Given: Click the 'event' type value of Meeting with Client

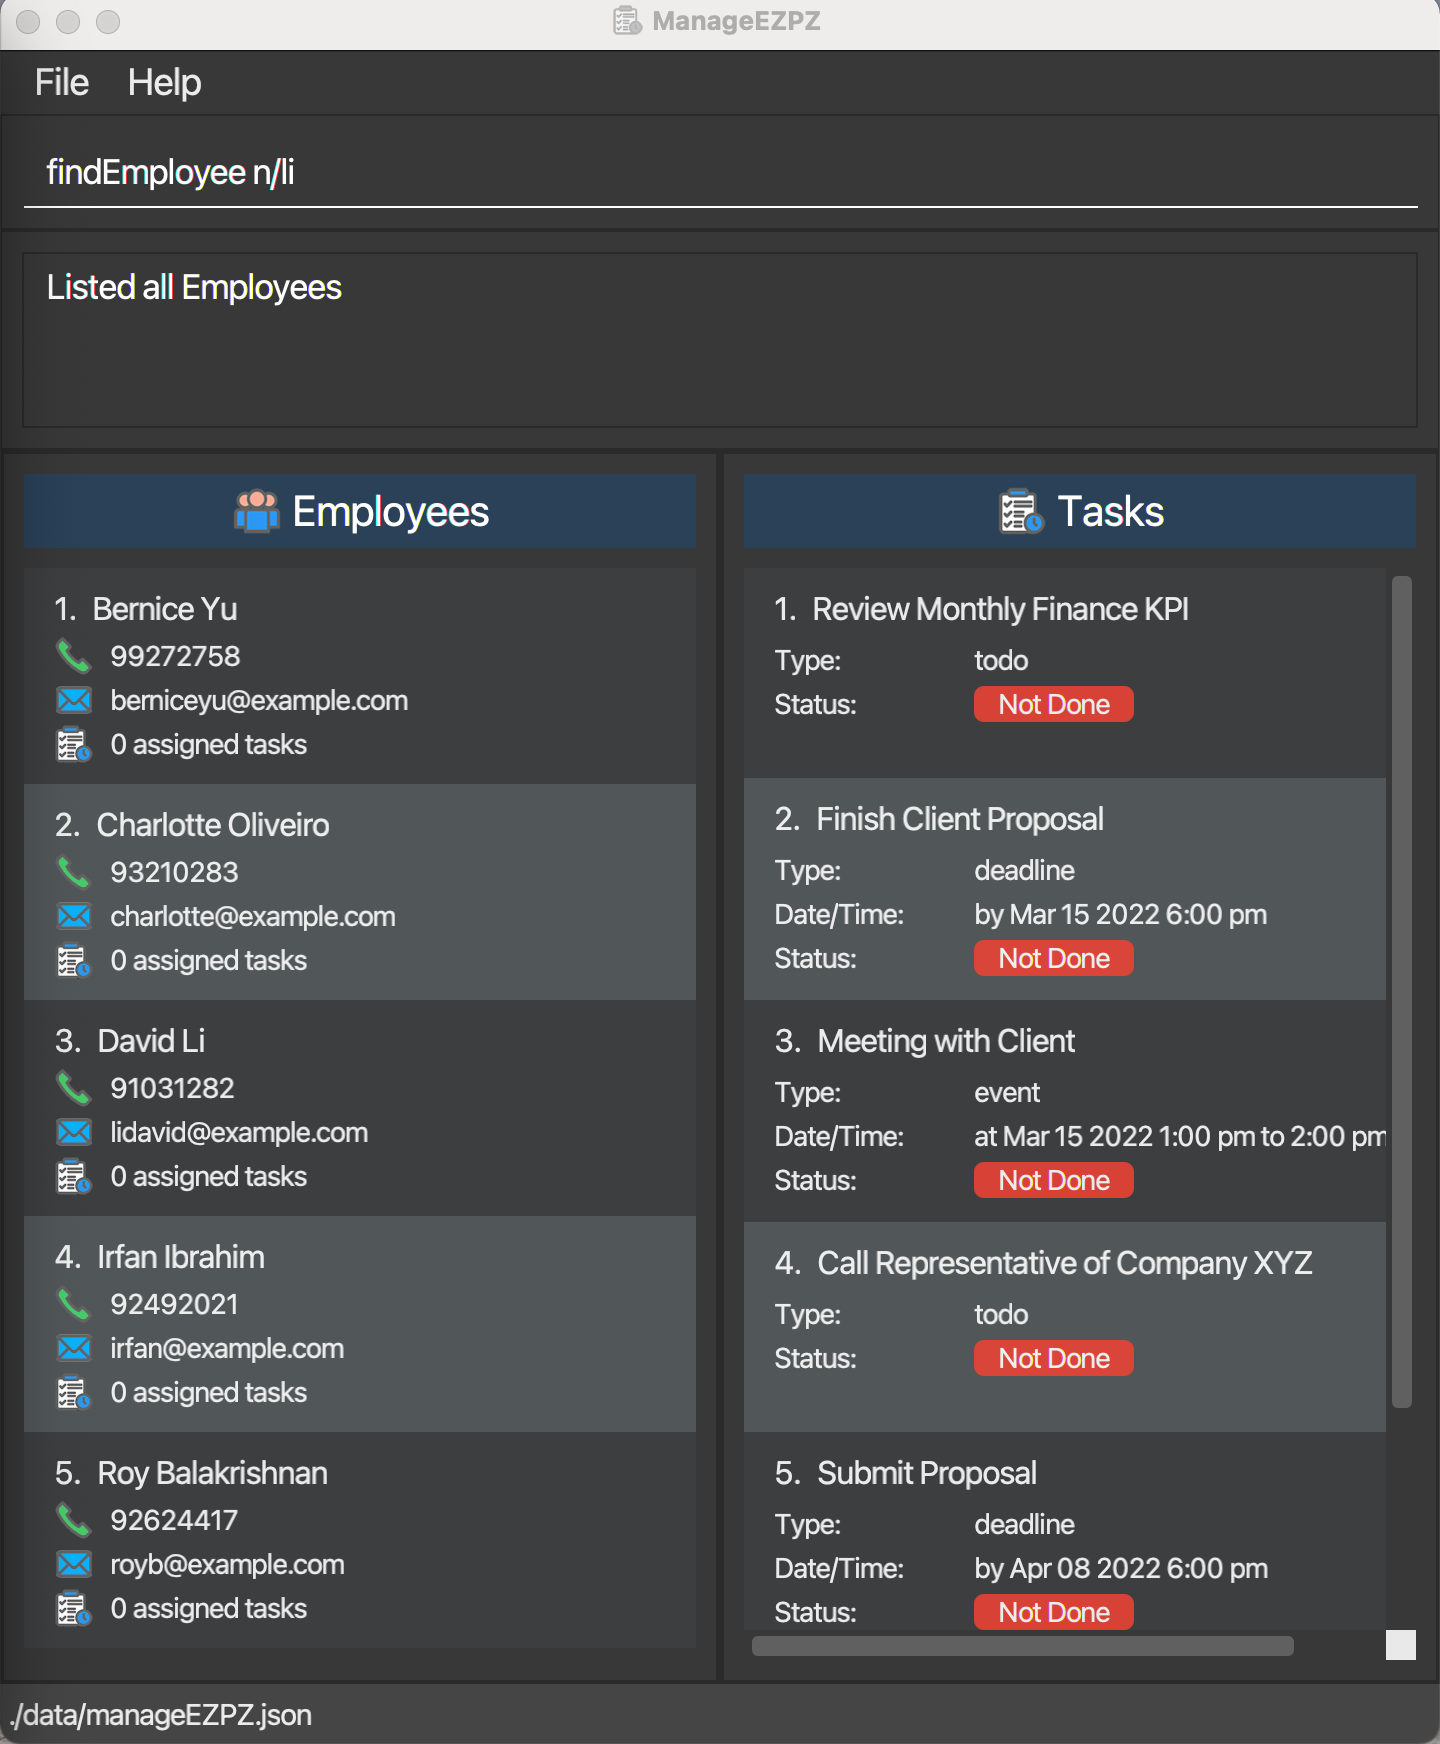Looking at the screenshot, I should point(1007,1092).
